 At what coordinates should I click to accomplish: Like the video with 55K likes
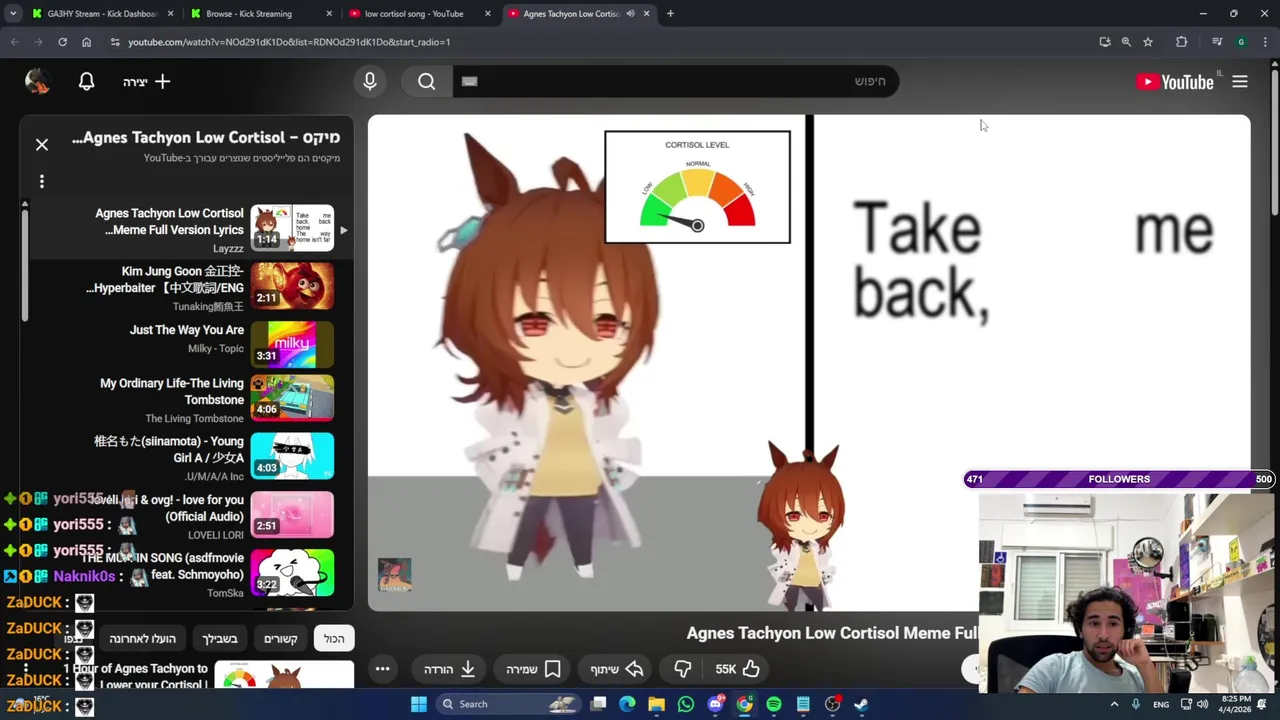pos(738,669)
